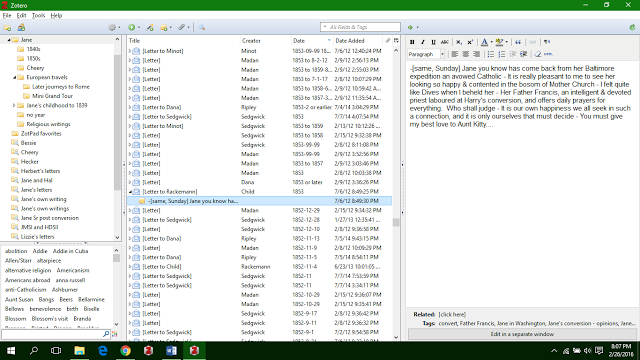Toggle subscript formatting
This screenshot has width=640, height=360.
point(459,42)
